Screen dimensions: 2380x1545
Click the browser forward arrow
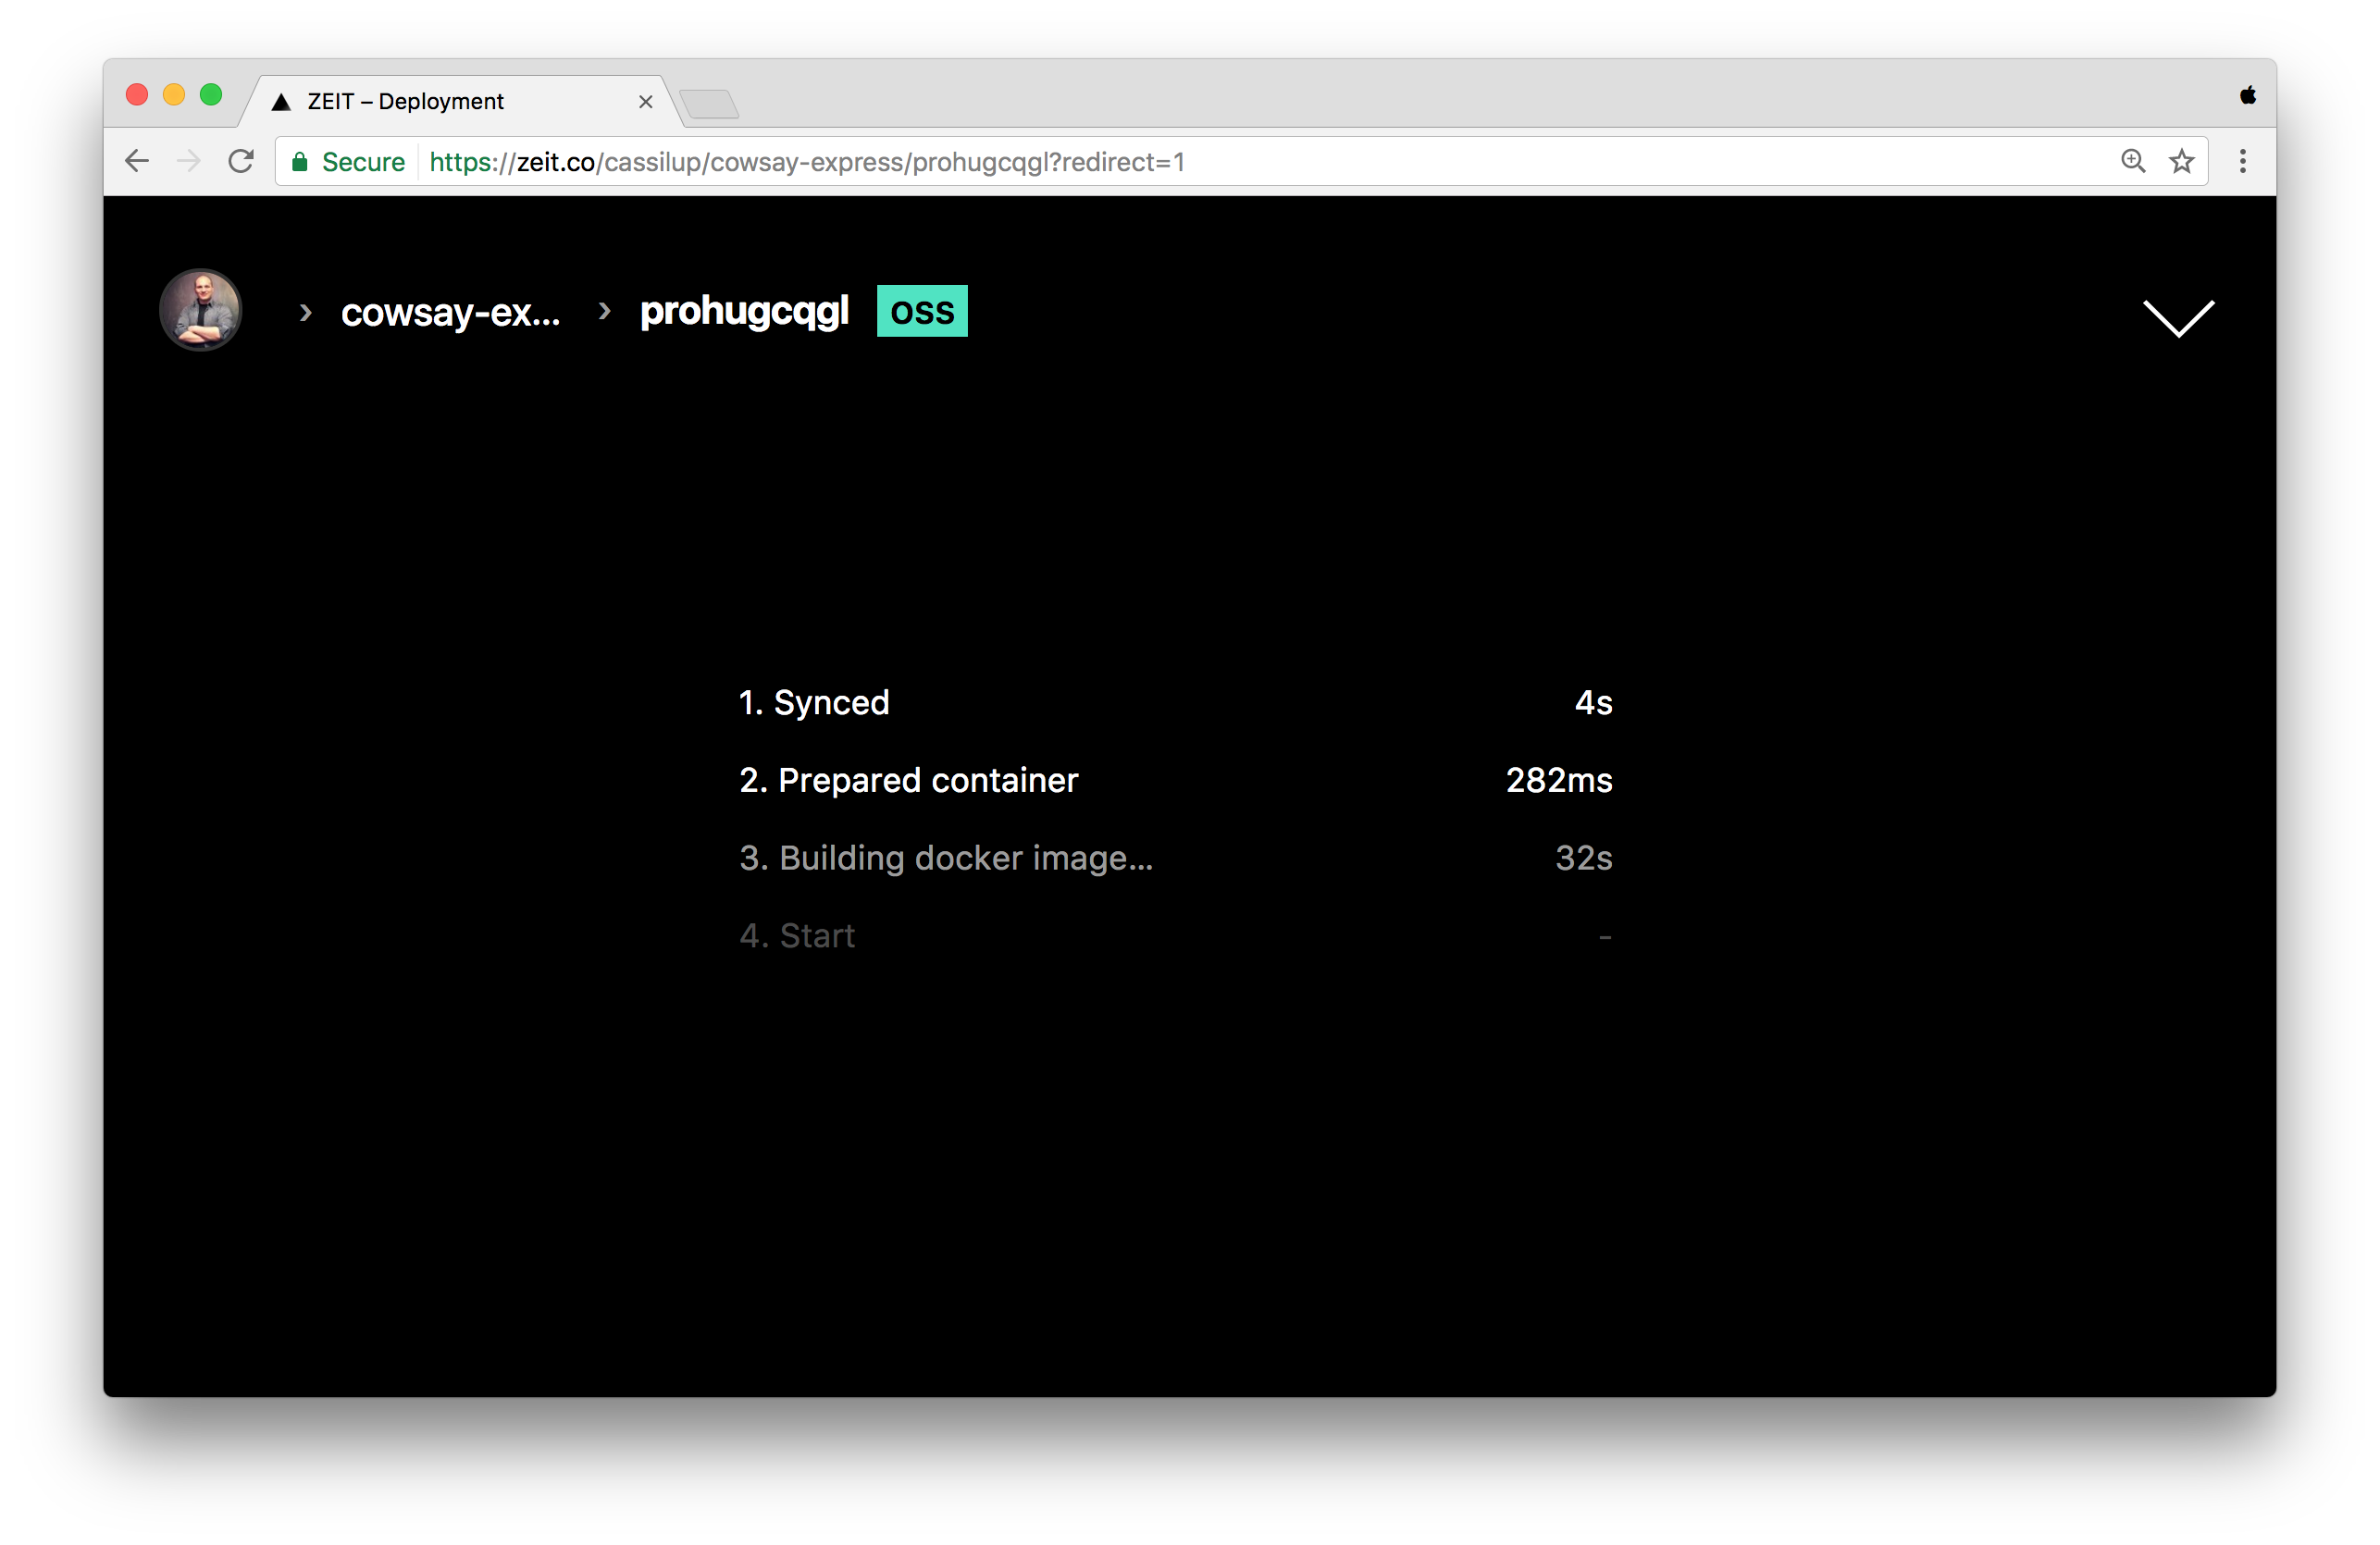click(188, 161)
